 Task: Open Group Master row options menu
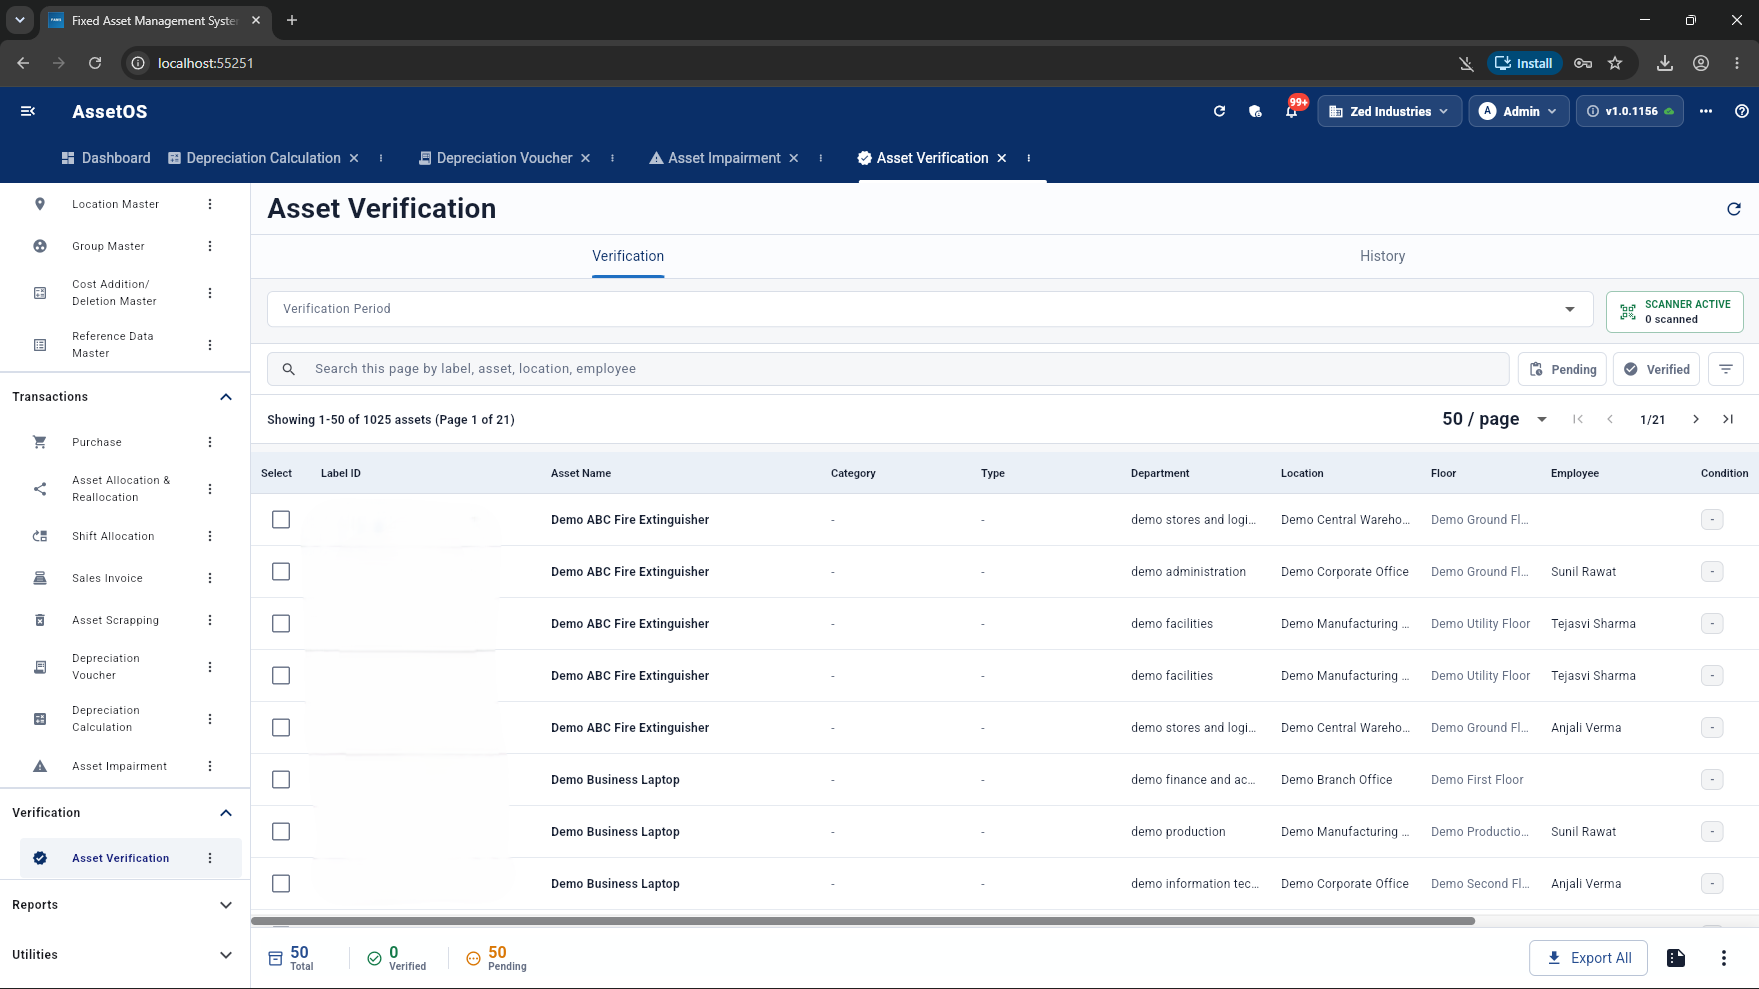click(210, 246)
